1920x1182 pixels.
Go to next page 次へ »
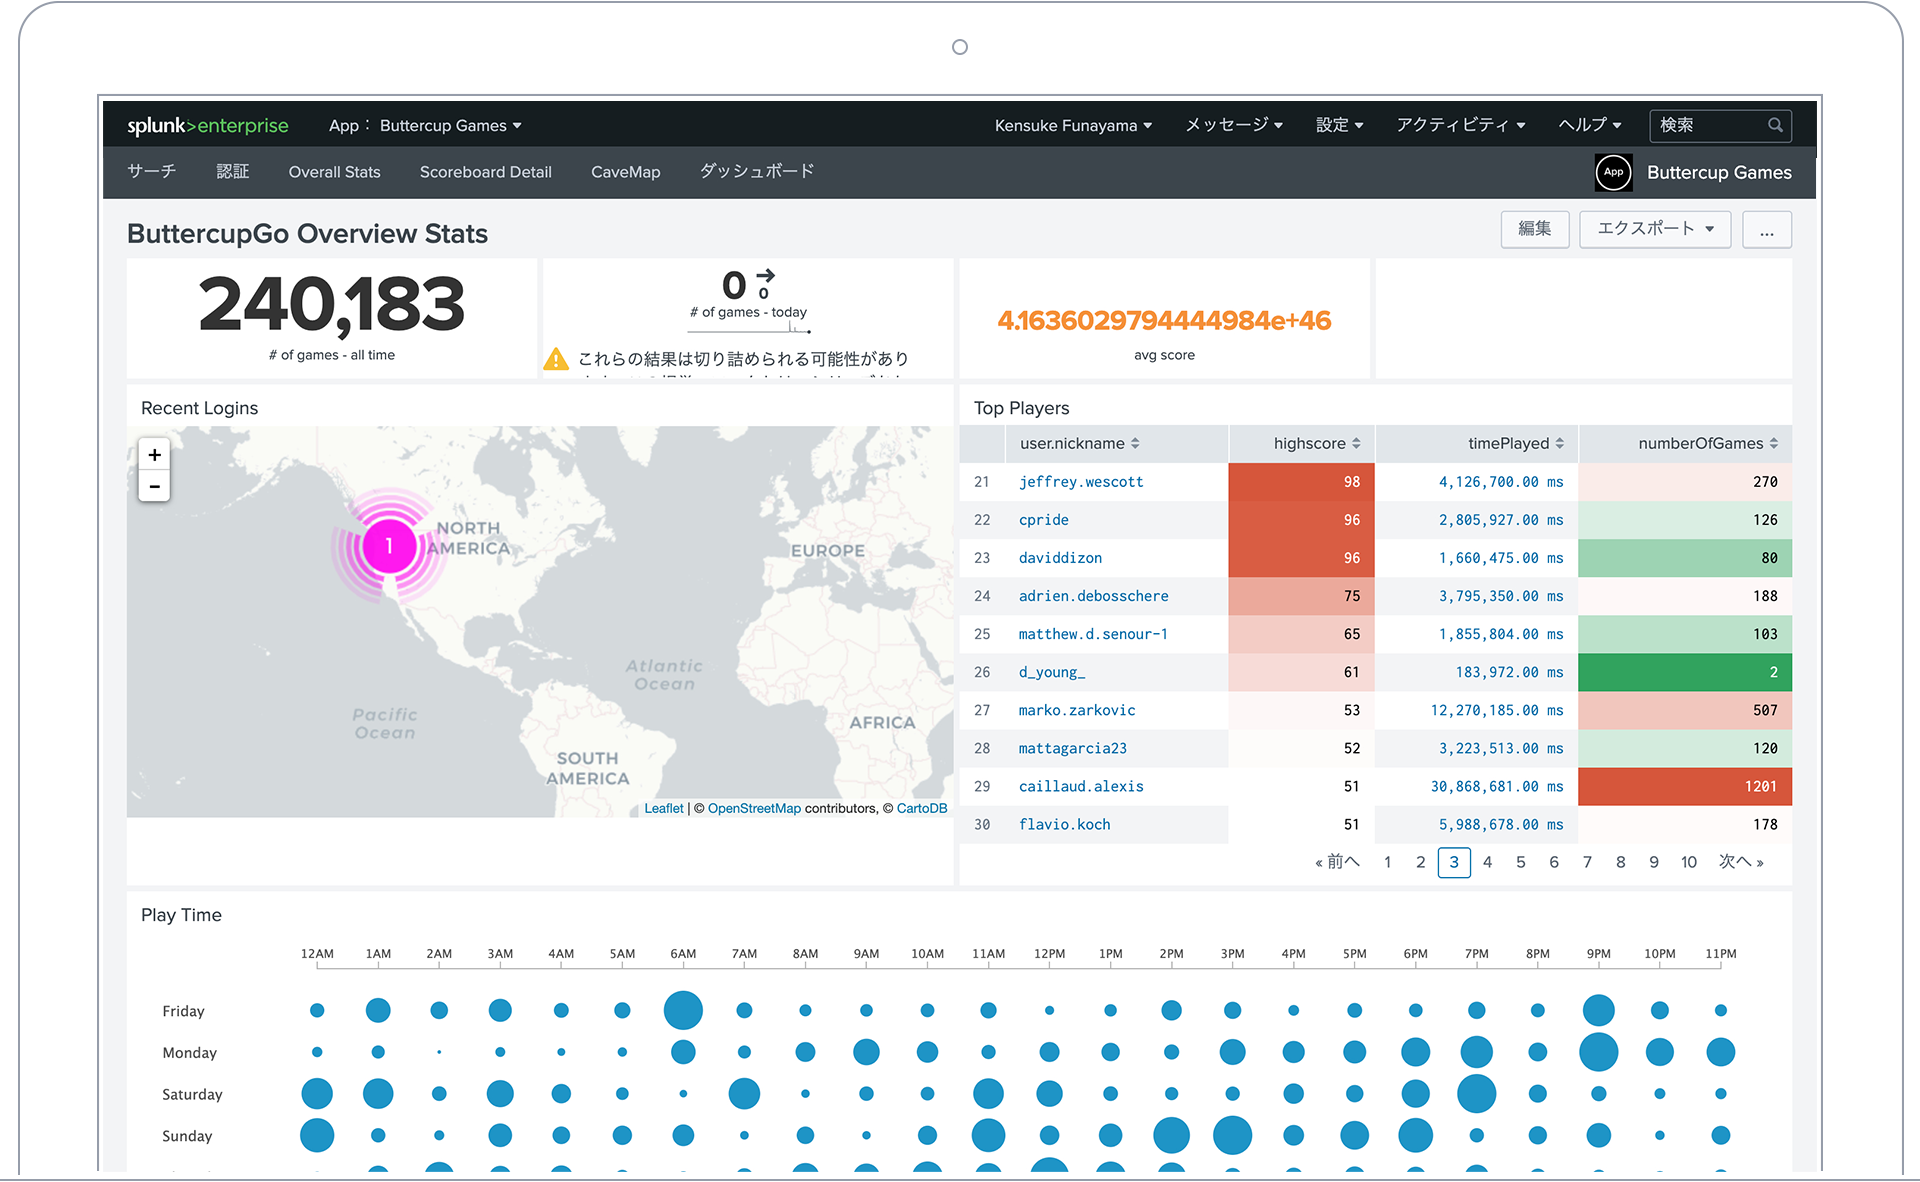[x=1741, y=862]
